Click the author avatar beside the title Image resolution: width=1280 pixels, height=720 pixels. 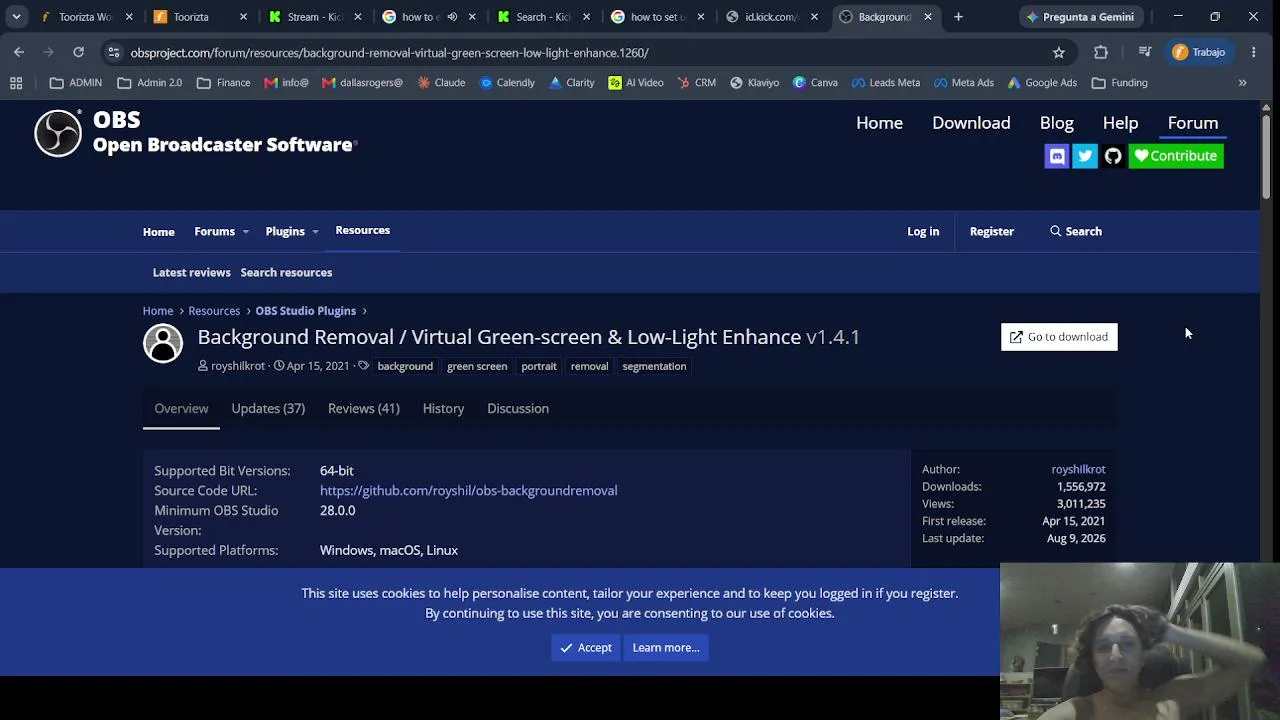163,343
